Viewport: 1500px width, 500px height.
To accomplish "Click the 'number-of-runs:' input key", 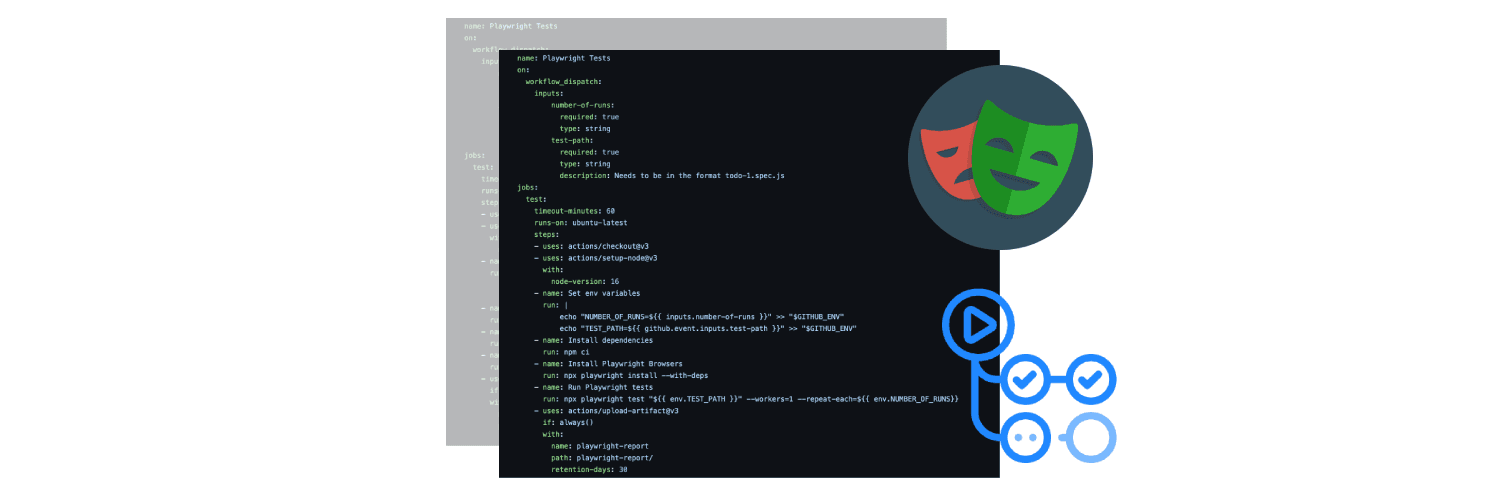I will click(582, 105).
